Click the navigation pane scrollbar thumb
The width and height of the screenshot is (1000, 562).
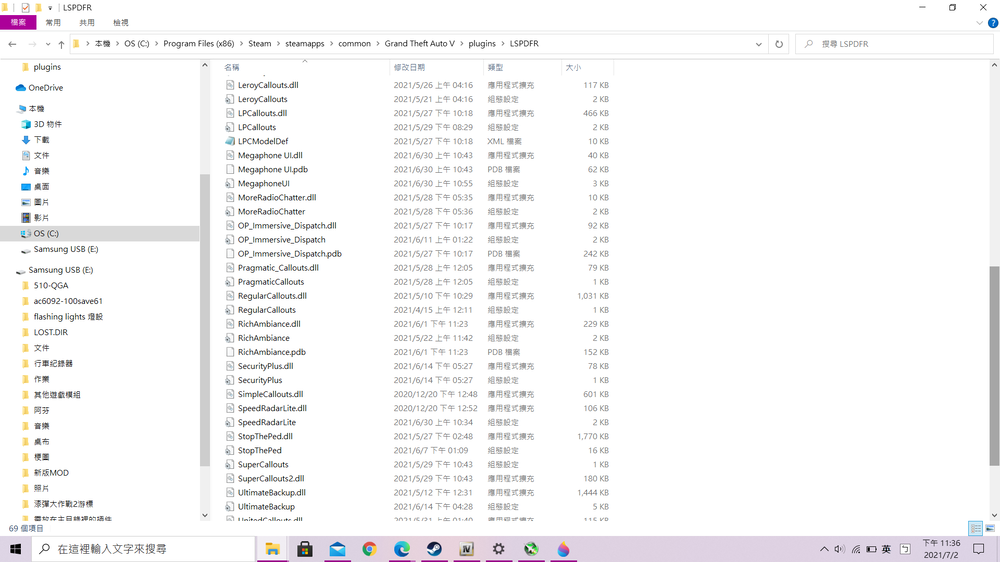[x=205, y=320]
